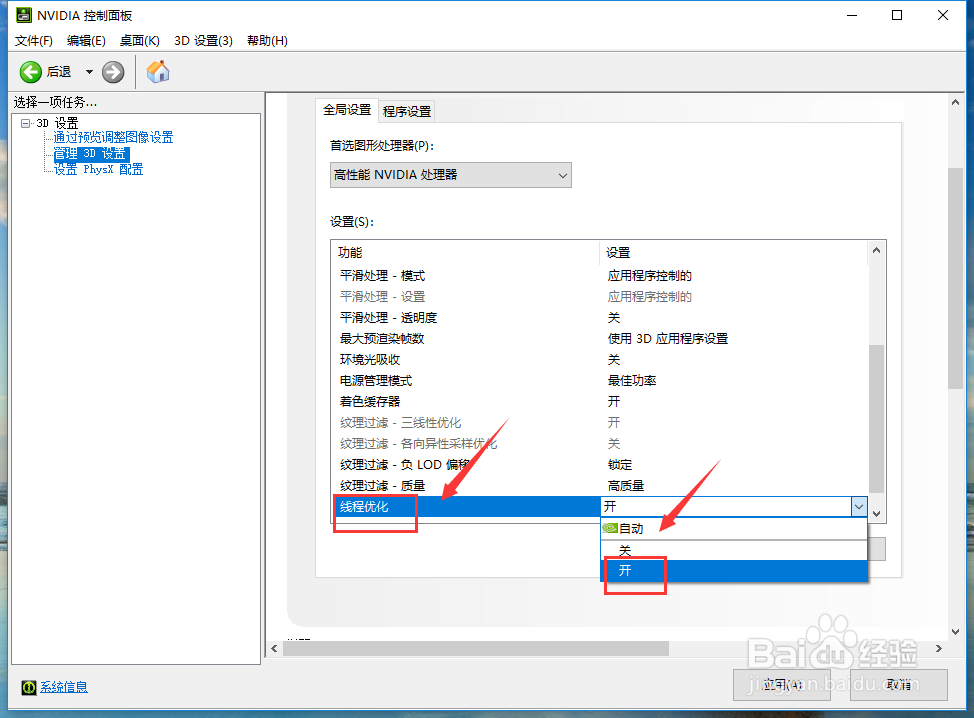Image resolution: width=974 pixels, height=718 pixels.
Task: Choose 开 in the dropdown list
Action: [734, 571]
